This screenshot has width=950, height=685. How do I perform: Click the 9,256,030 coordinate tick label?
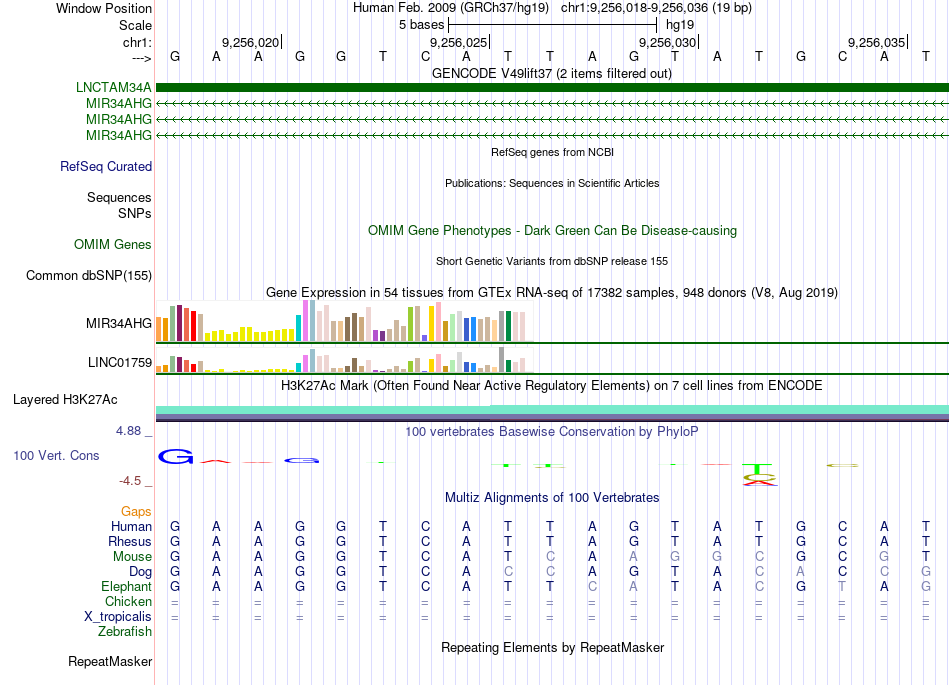click(668, 42)
